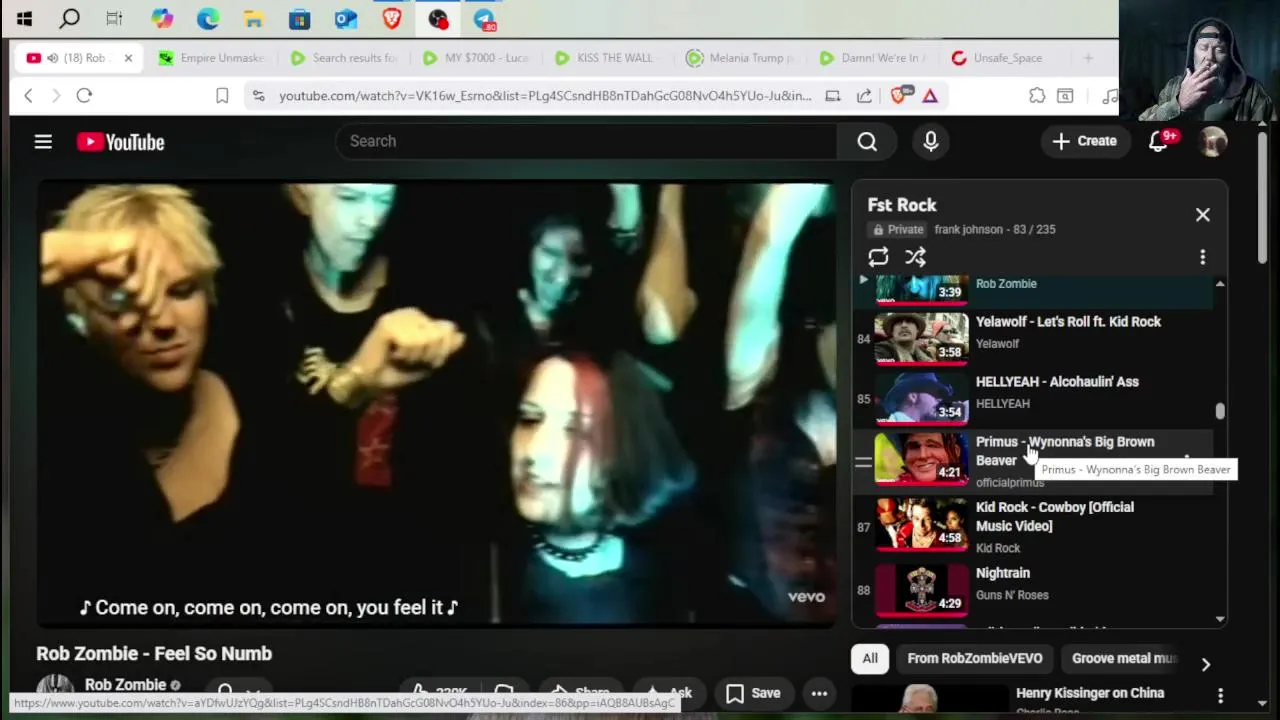Reload the current page
The image size is (1280, 720).
84,95
